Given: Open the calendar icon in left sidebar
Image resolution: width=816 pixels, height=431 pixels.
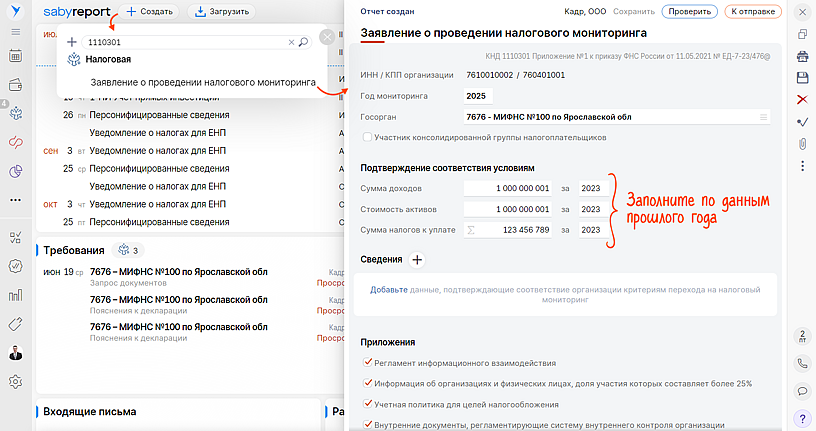Looking at the screenshot, I should click(x=15, y=56).
